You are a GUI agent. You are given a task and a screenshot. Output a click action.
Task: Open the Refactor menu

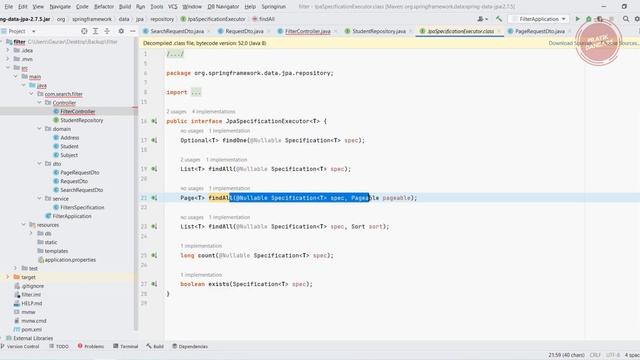(104, 7)
